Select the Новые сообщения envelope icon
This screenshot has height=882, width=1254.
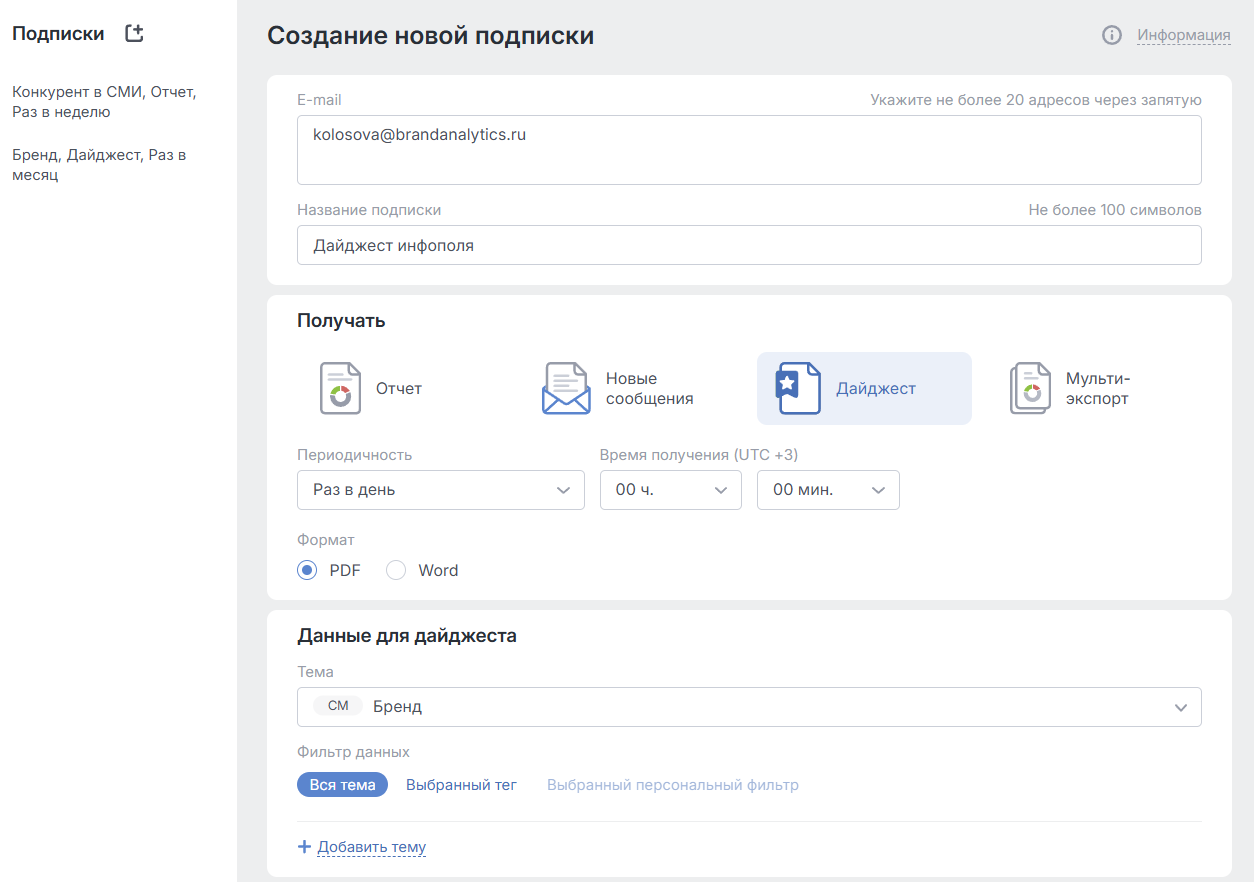(x=566, y=388)
